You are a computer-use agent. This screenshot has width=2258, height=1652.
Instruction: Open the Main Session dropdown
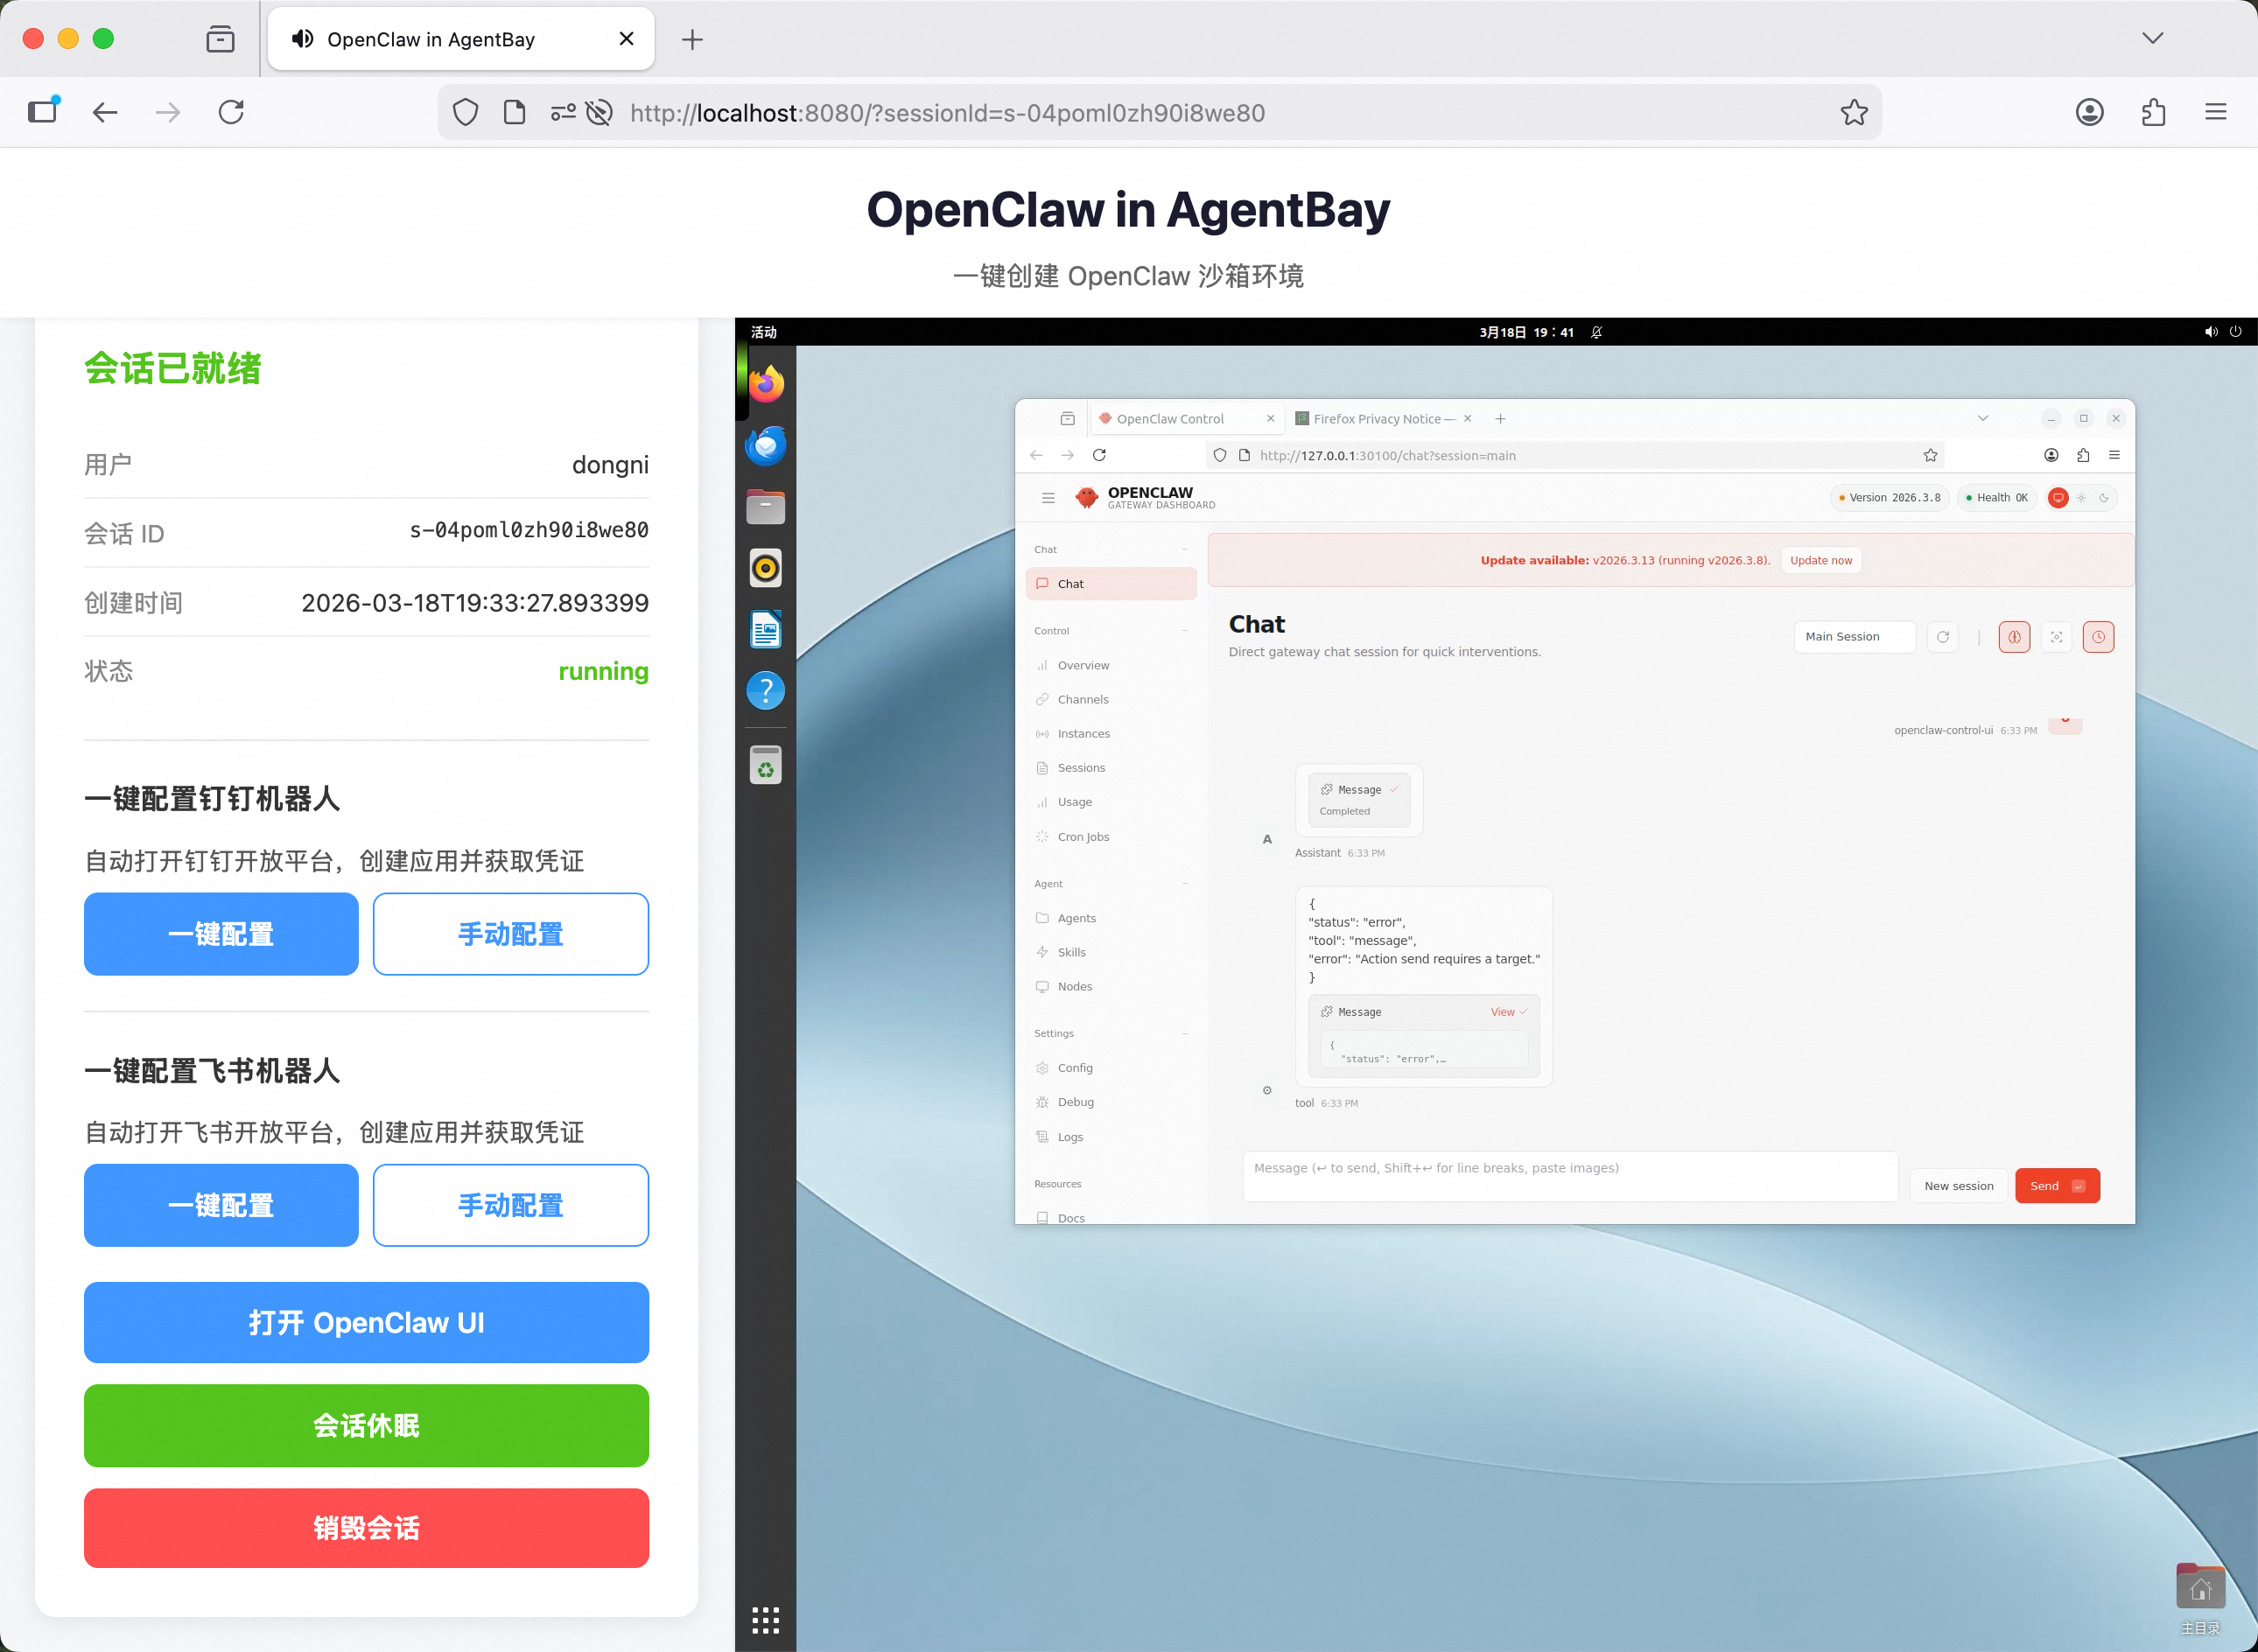coord(1854,637)
